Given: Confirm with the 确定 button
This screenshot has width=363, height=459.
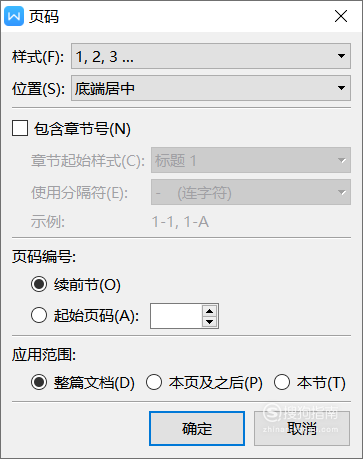Looking at the screenshot, I should tap(197, 428).
